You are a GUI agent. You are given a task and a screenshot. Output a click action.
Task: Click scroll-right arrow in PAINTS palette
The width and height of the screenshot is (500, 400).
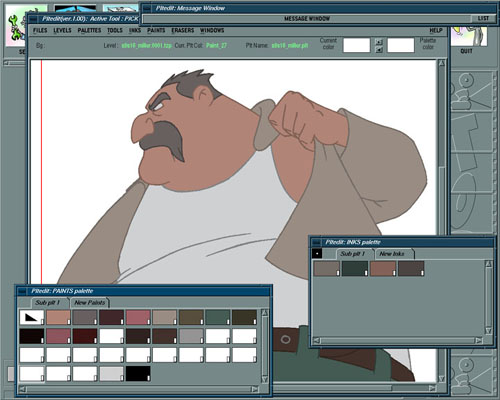tap(255, 389)
